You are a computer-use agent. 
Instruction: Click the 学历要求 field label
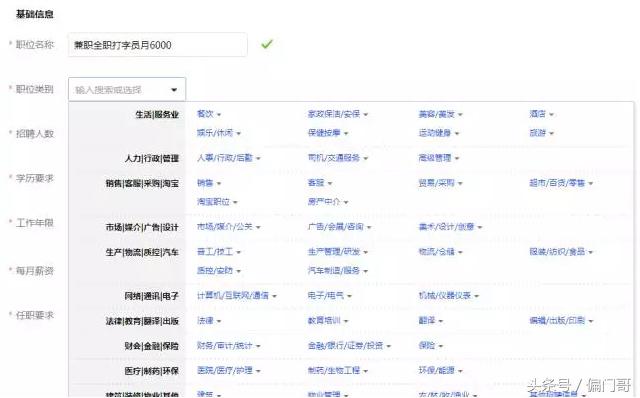pyautogui.click(x=34, y=178)
